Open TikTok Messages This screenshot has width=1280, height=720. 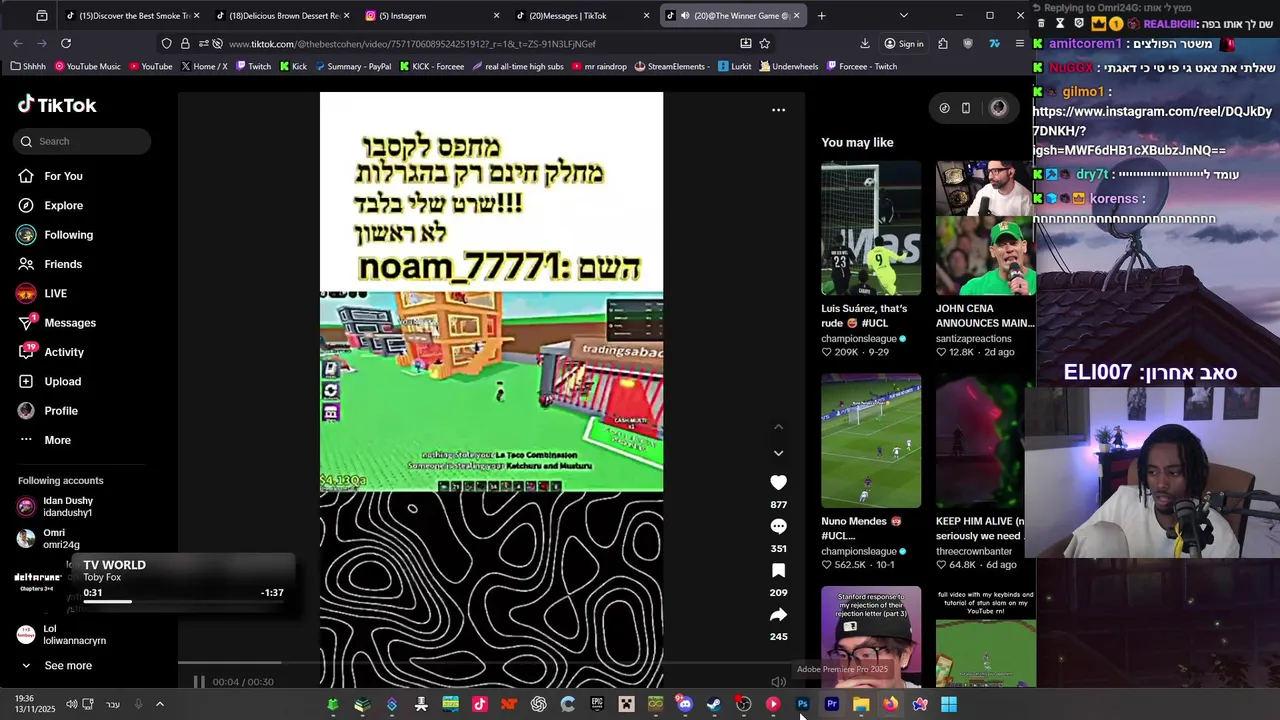pos(70,323)
